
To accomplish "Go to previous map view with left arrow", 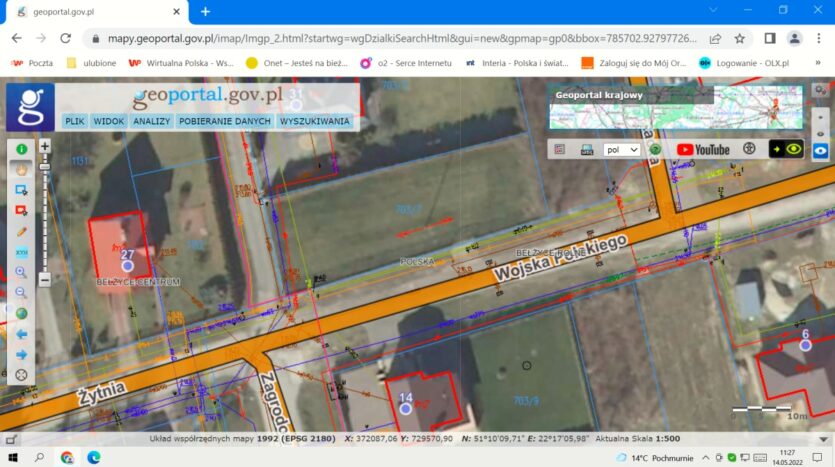I will pyautogui.click(x=21, y=334).
